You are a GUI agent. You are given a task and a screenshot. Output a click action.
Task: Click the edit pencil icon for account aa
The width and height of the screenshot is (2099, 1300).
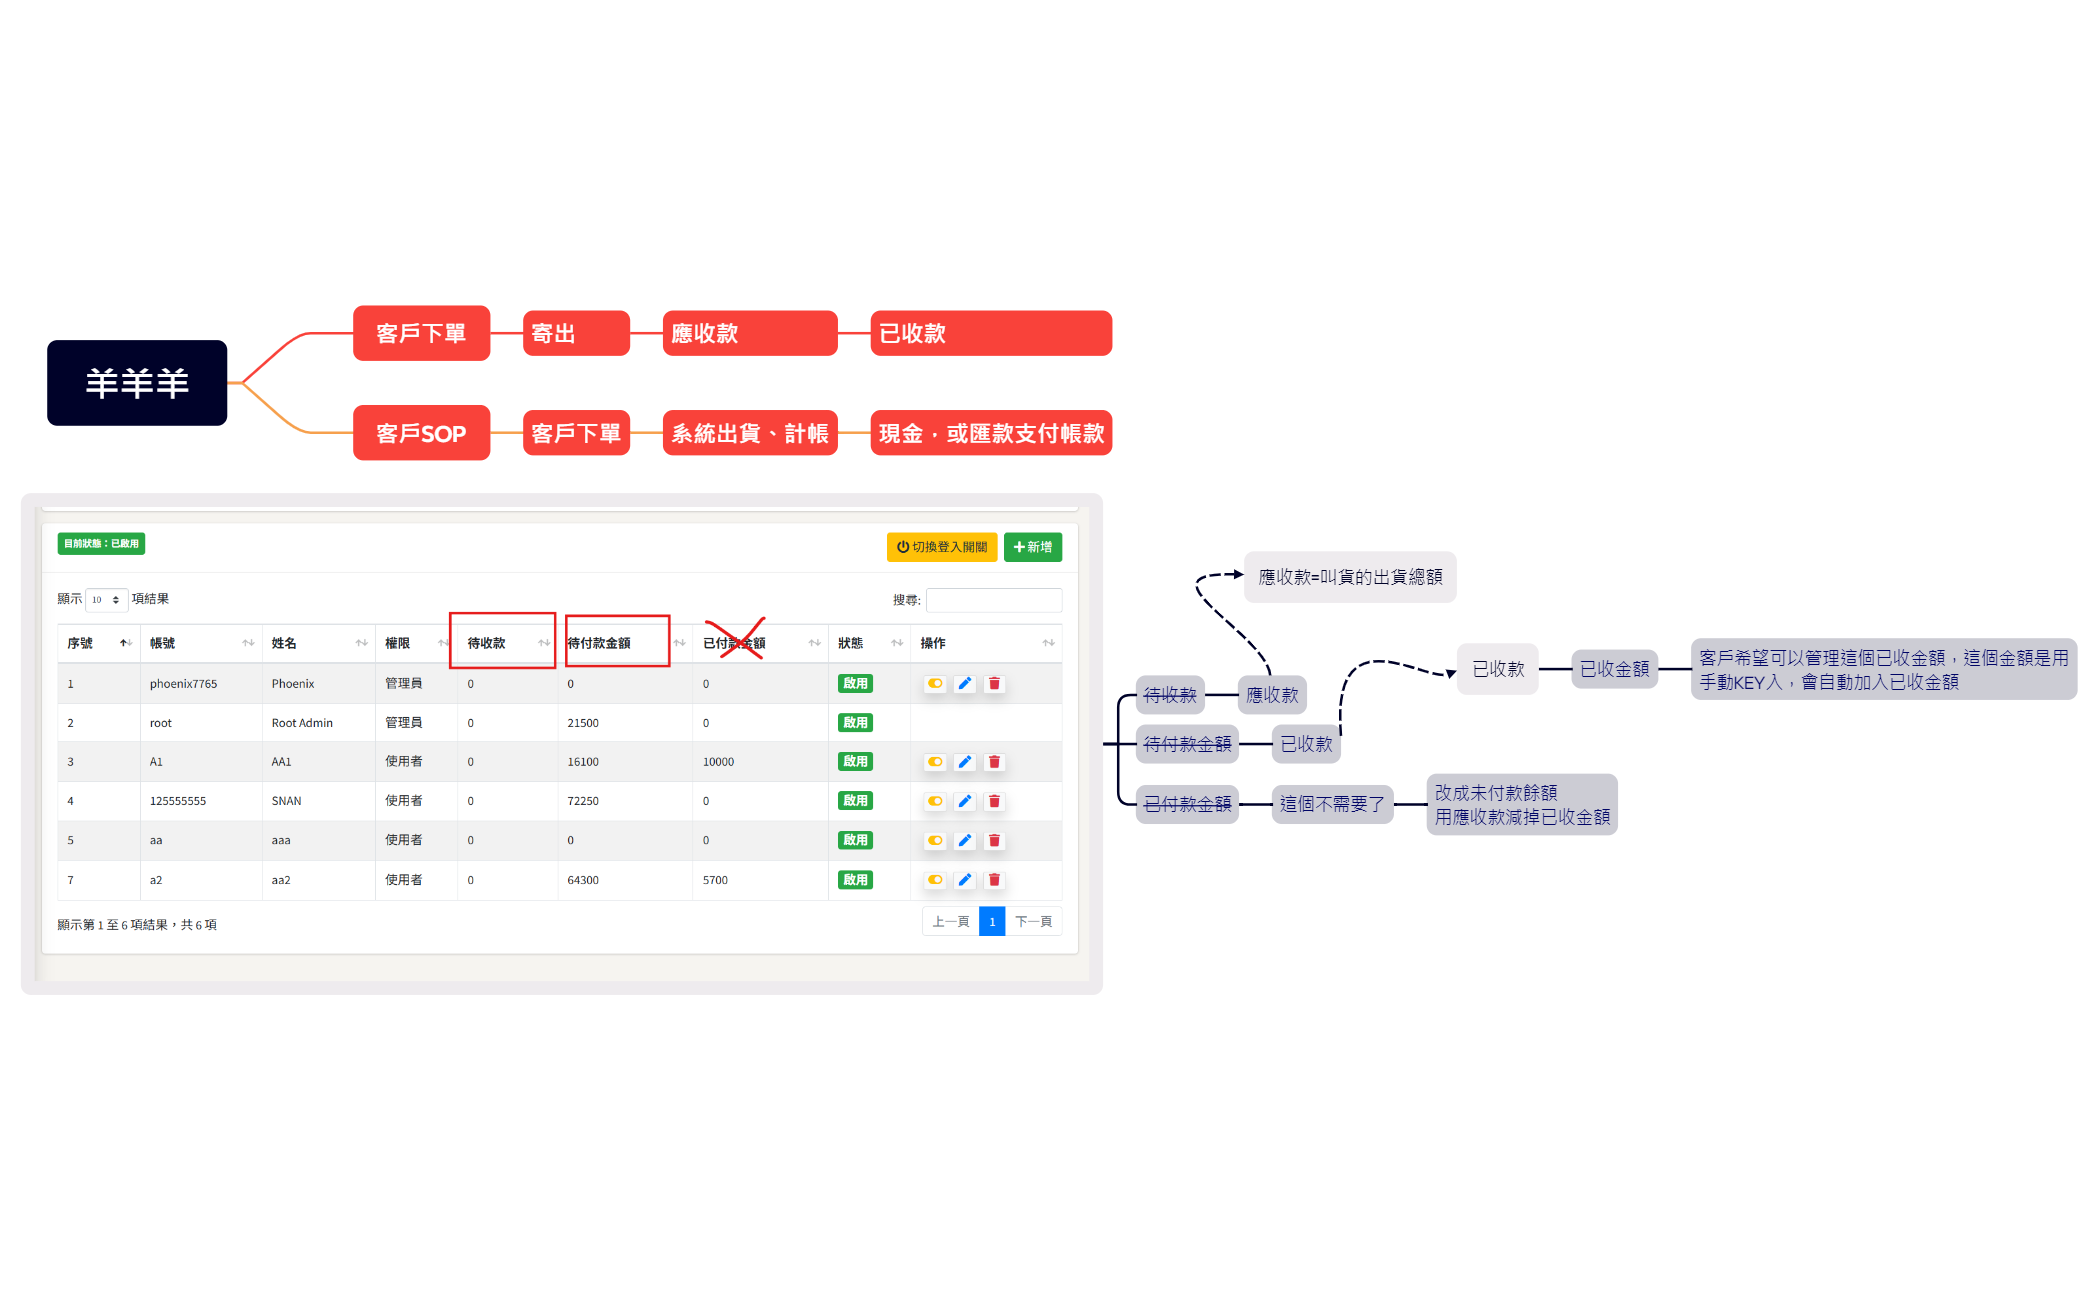click(x=964, y=840)
